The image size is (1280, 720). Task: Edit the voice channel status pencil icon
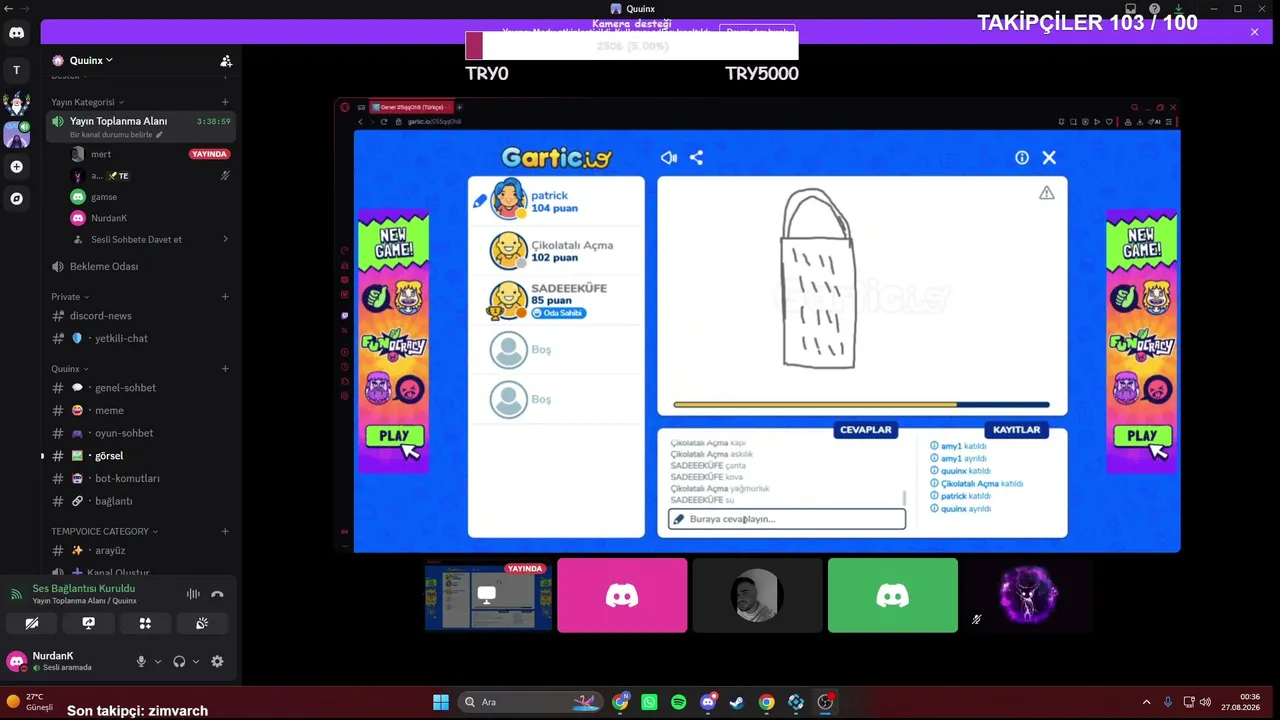(x=158, y=135)
